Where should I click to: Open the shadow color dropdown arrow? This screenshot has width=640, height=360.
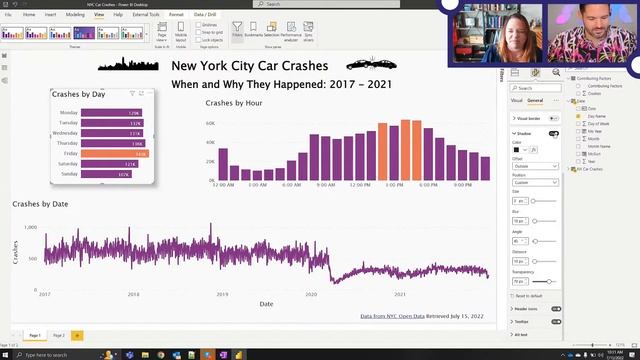525,150
